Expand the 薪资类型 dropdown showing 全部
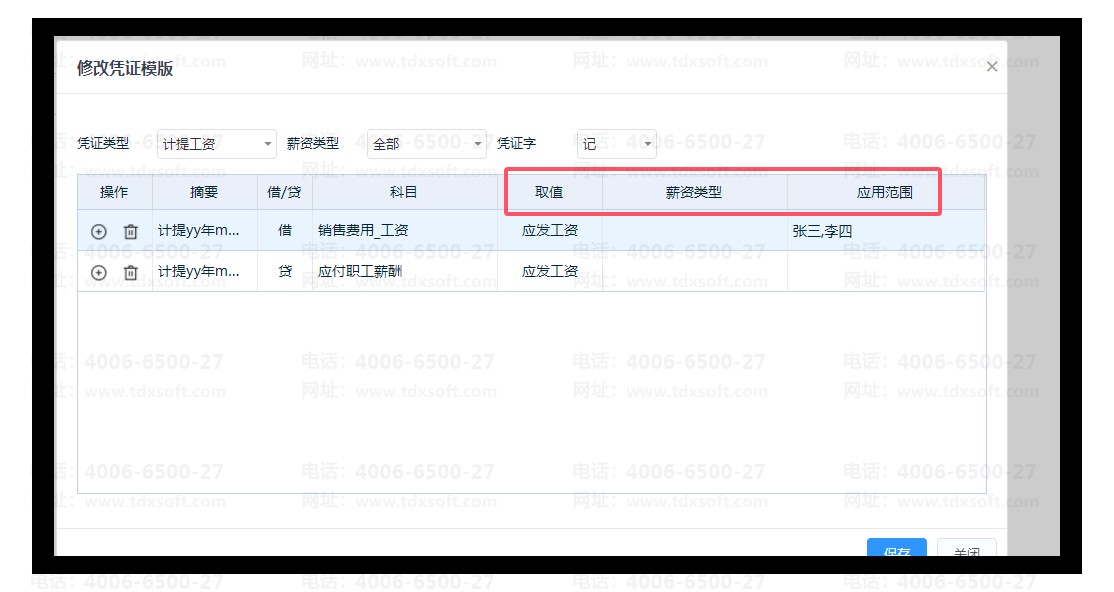1114x592 pixels. pos(426,144)
